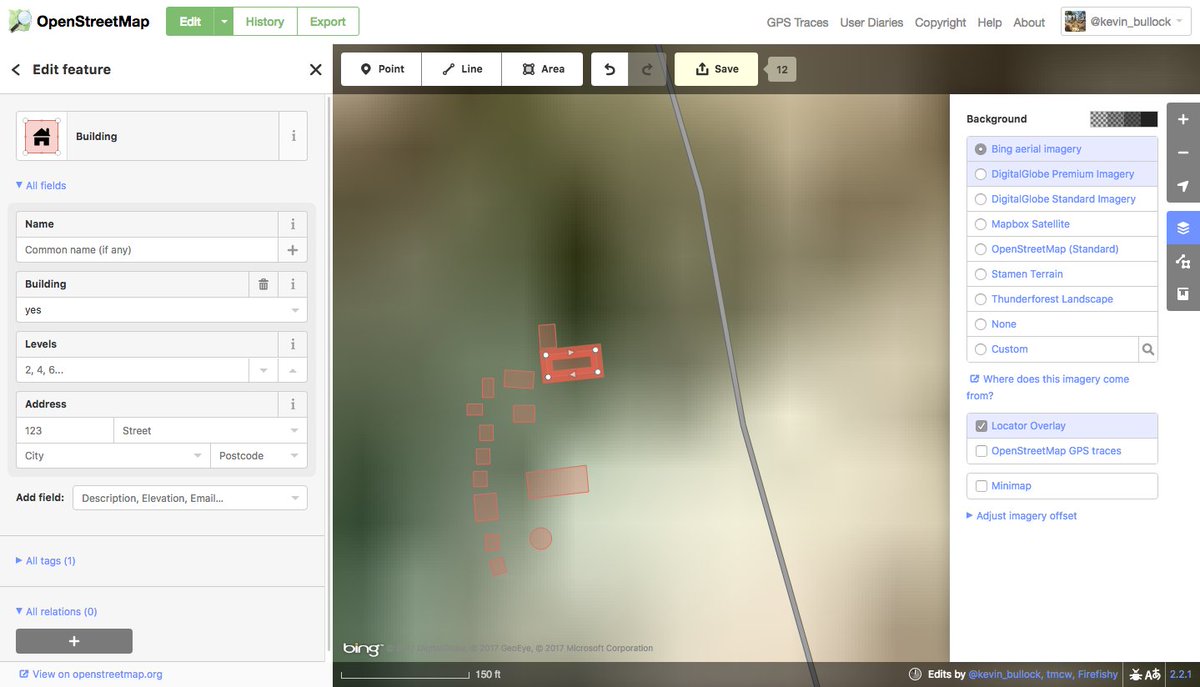Screen dimensions: 1200x687
Task: Toggle the background layers panel icon
Action: [x=1183, y=228]
